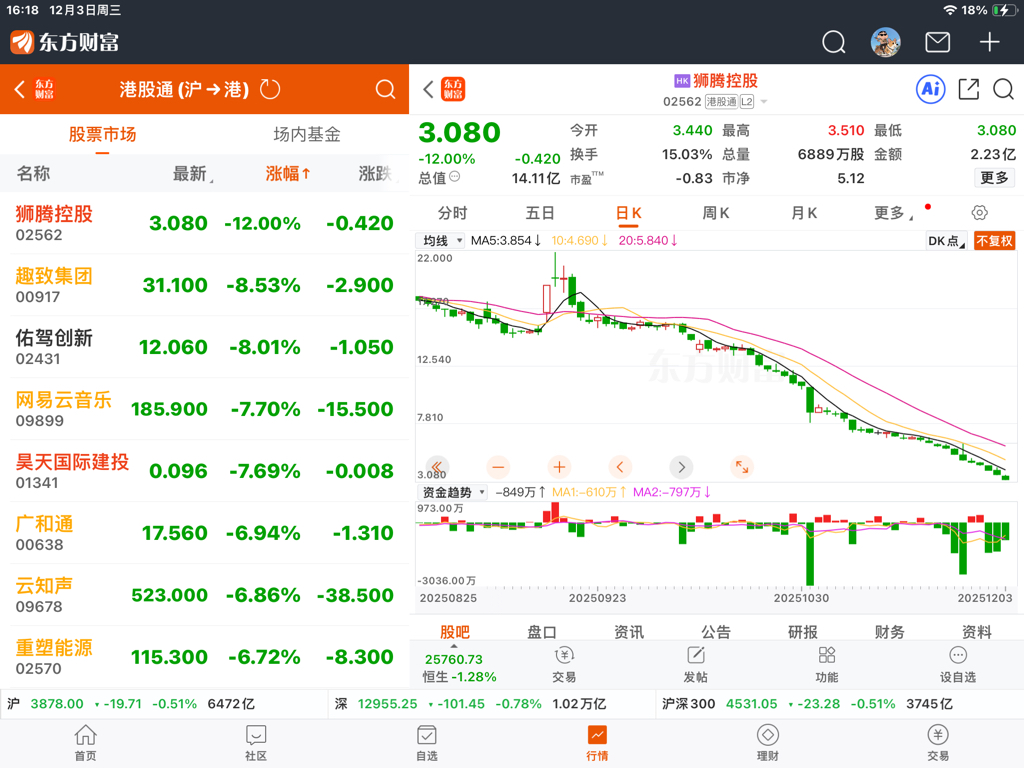The image size is (1024, 768).
Task: Open 交易 trade action icon
Action: [x=564, y=664]
